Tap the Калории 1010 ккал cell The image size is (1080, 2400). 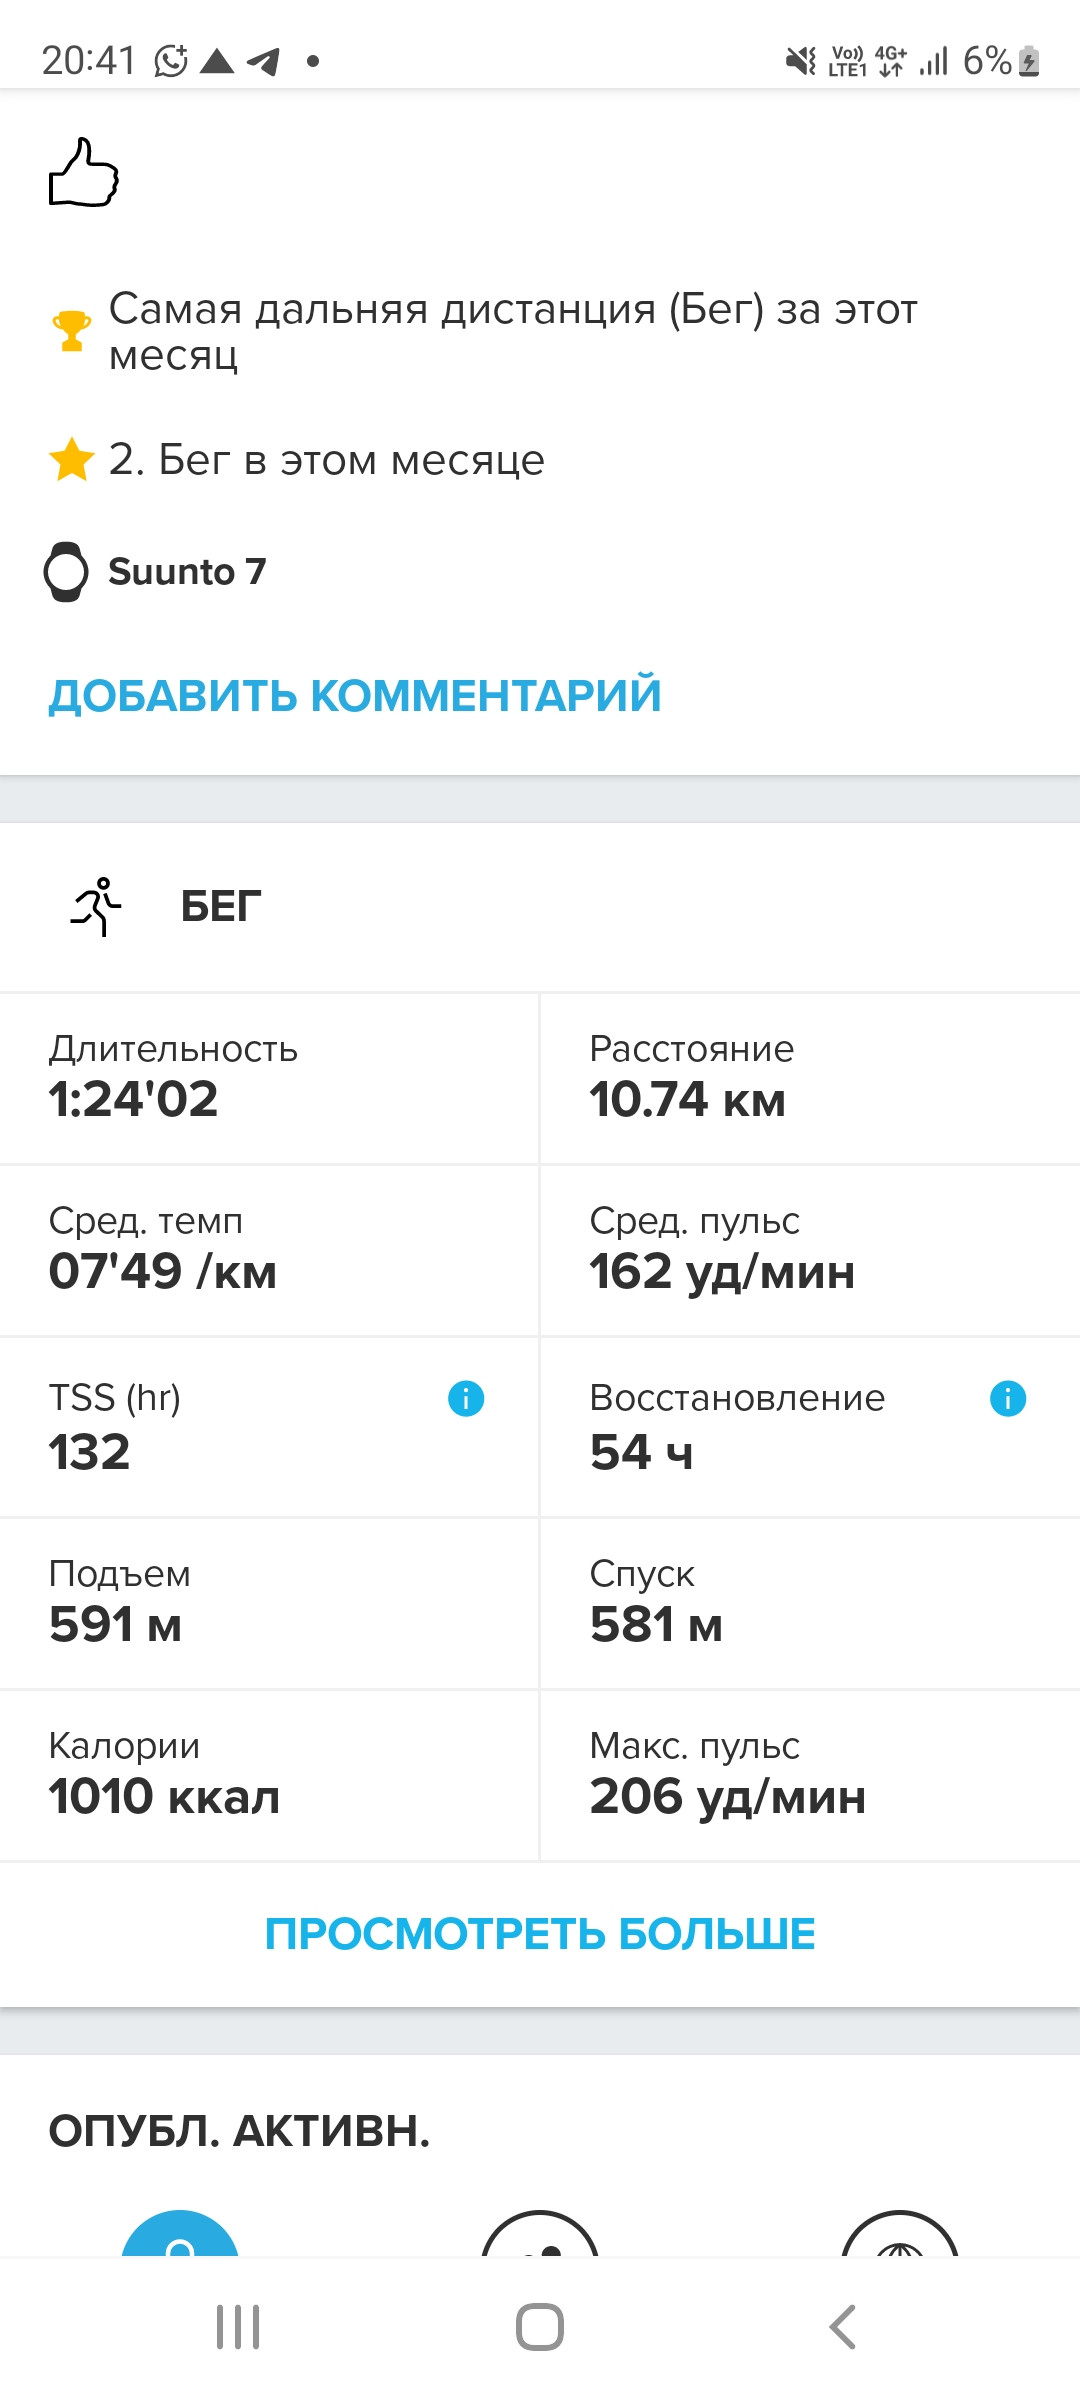pos(269,1776)
